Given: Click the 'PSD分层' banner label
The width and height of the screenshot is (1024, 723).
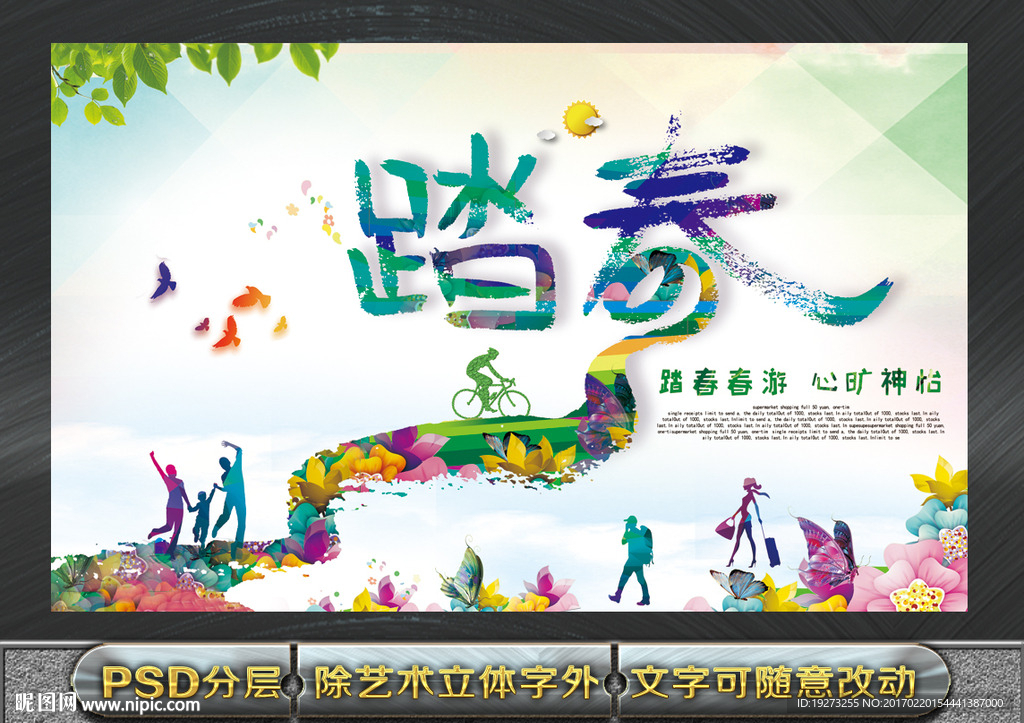Looking at the screenshot, I should tap(191, 683).
